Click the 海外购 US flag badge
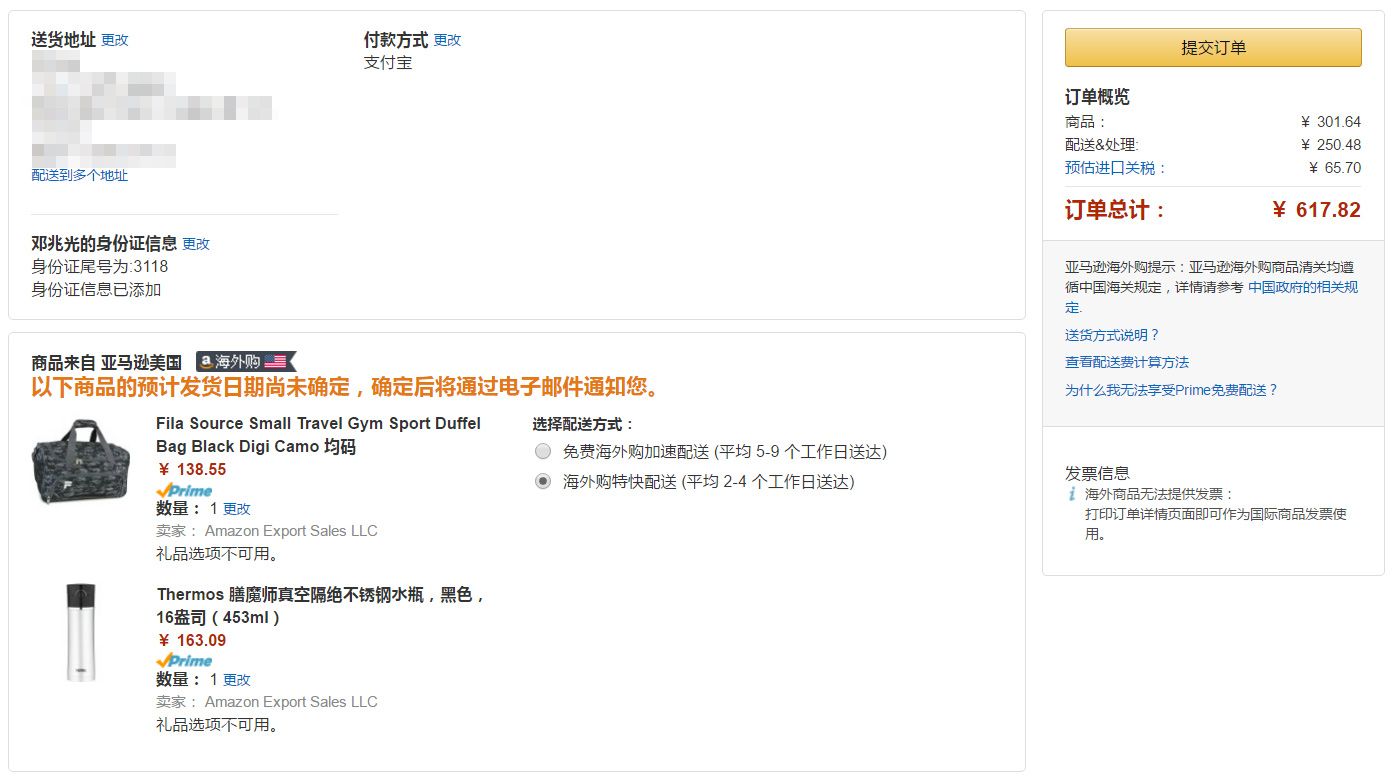Image resolution: width=1392 pixels, height=776 pixels. (x=244, y=362)
